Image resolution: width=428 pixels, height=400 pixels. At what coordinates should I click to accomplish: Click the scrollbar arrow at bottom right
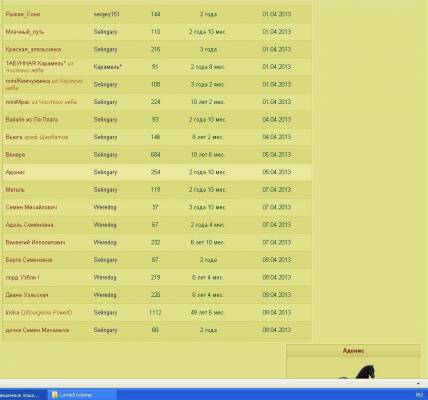point(418,383)
